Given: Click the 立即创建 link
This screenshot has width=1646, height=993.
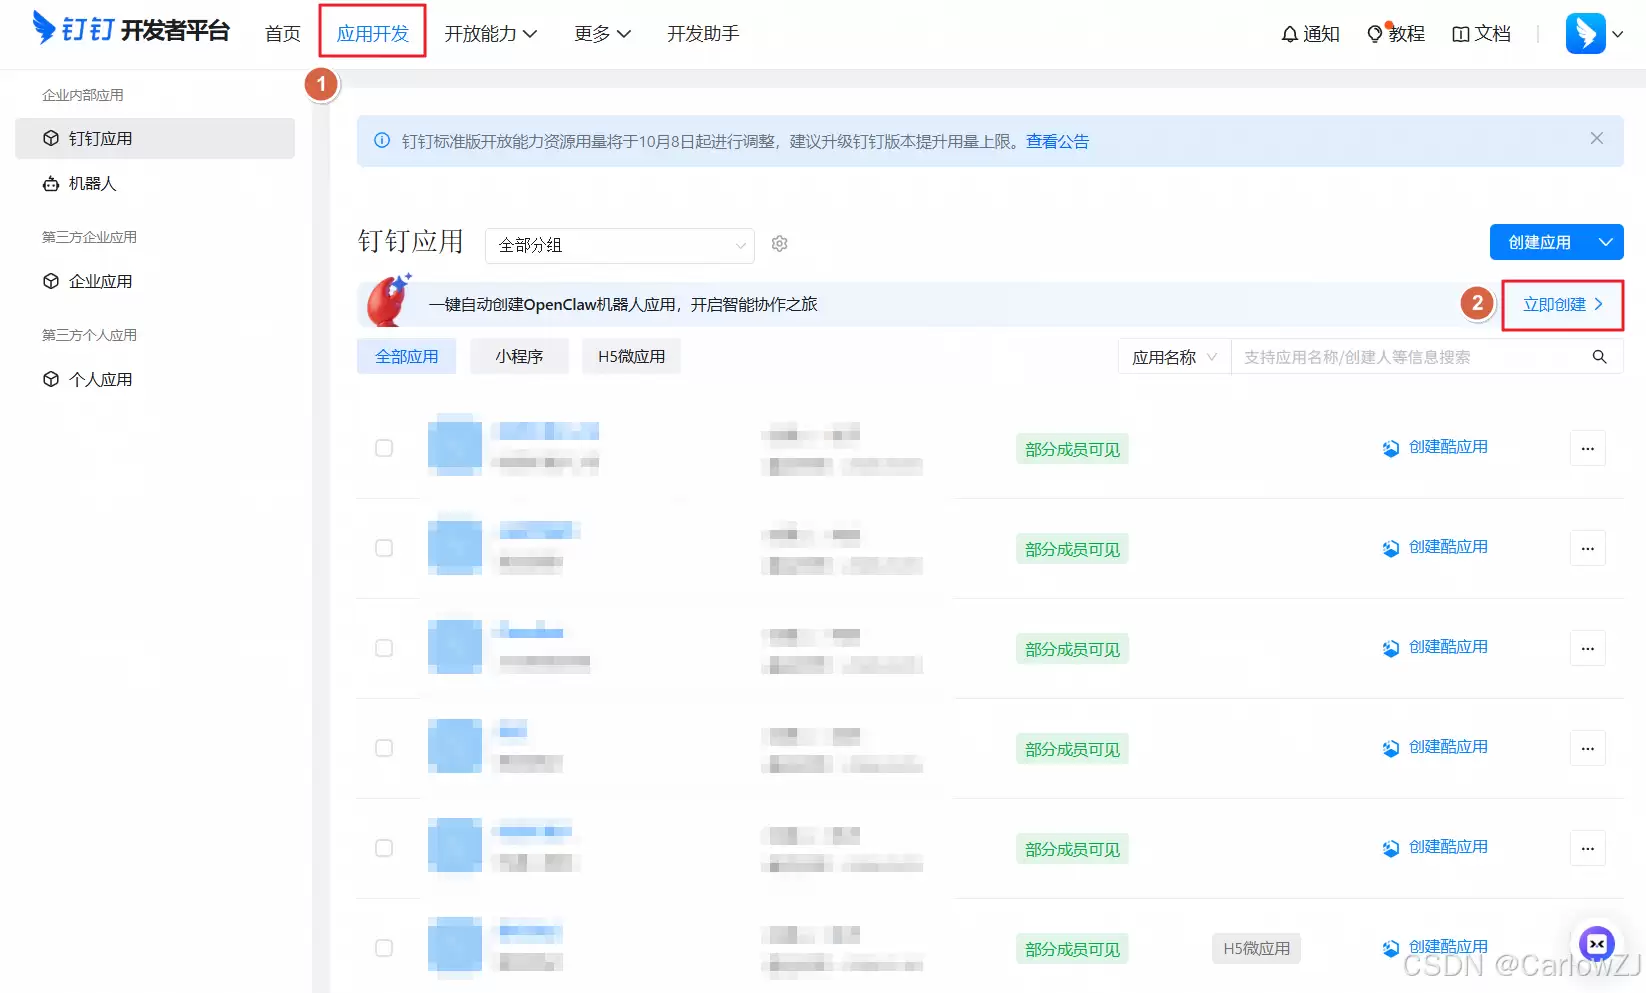Looking at the screenshot, I should [x=1554, y=305].
